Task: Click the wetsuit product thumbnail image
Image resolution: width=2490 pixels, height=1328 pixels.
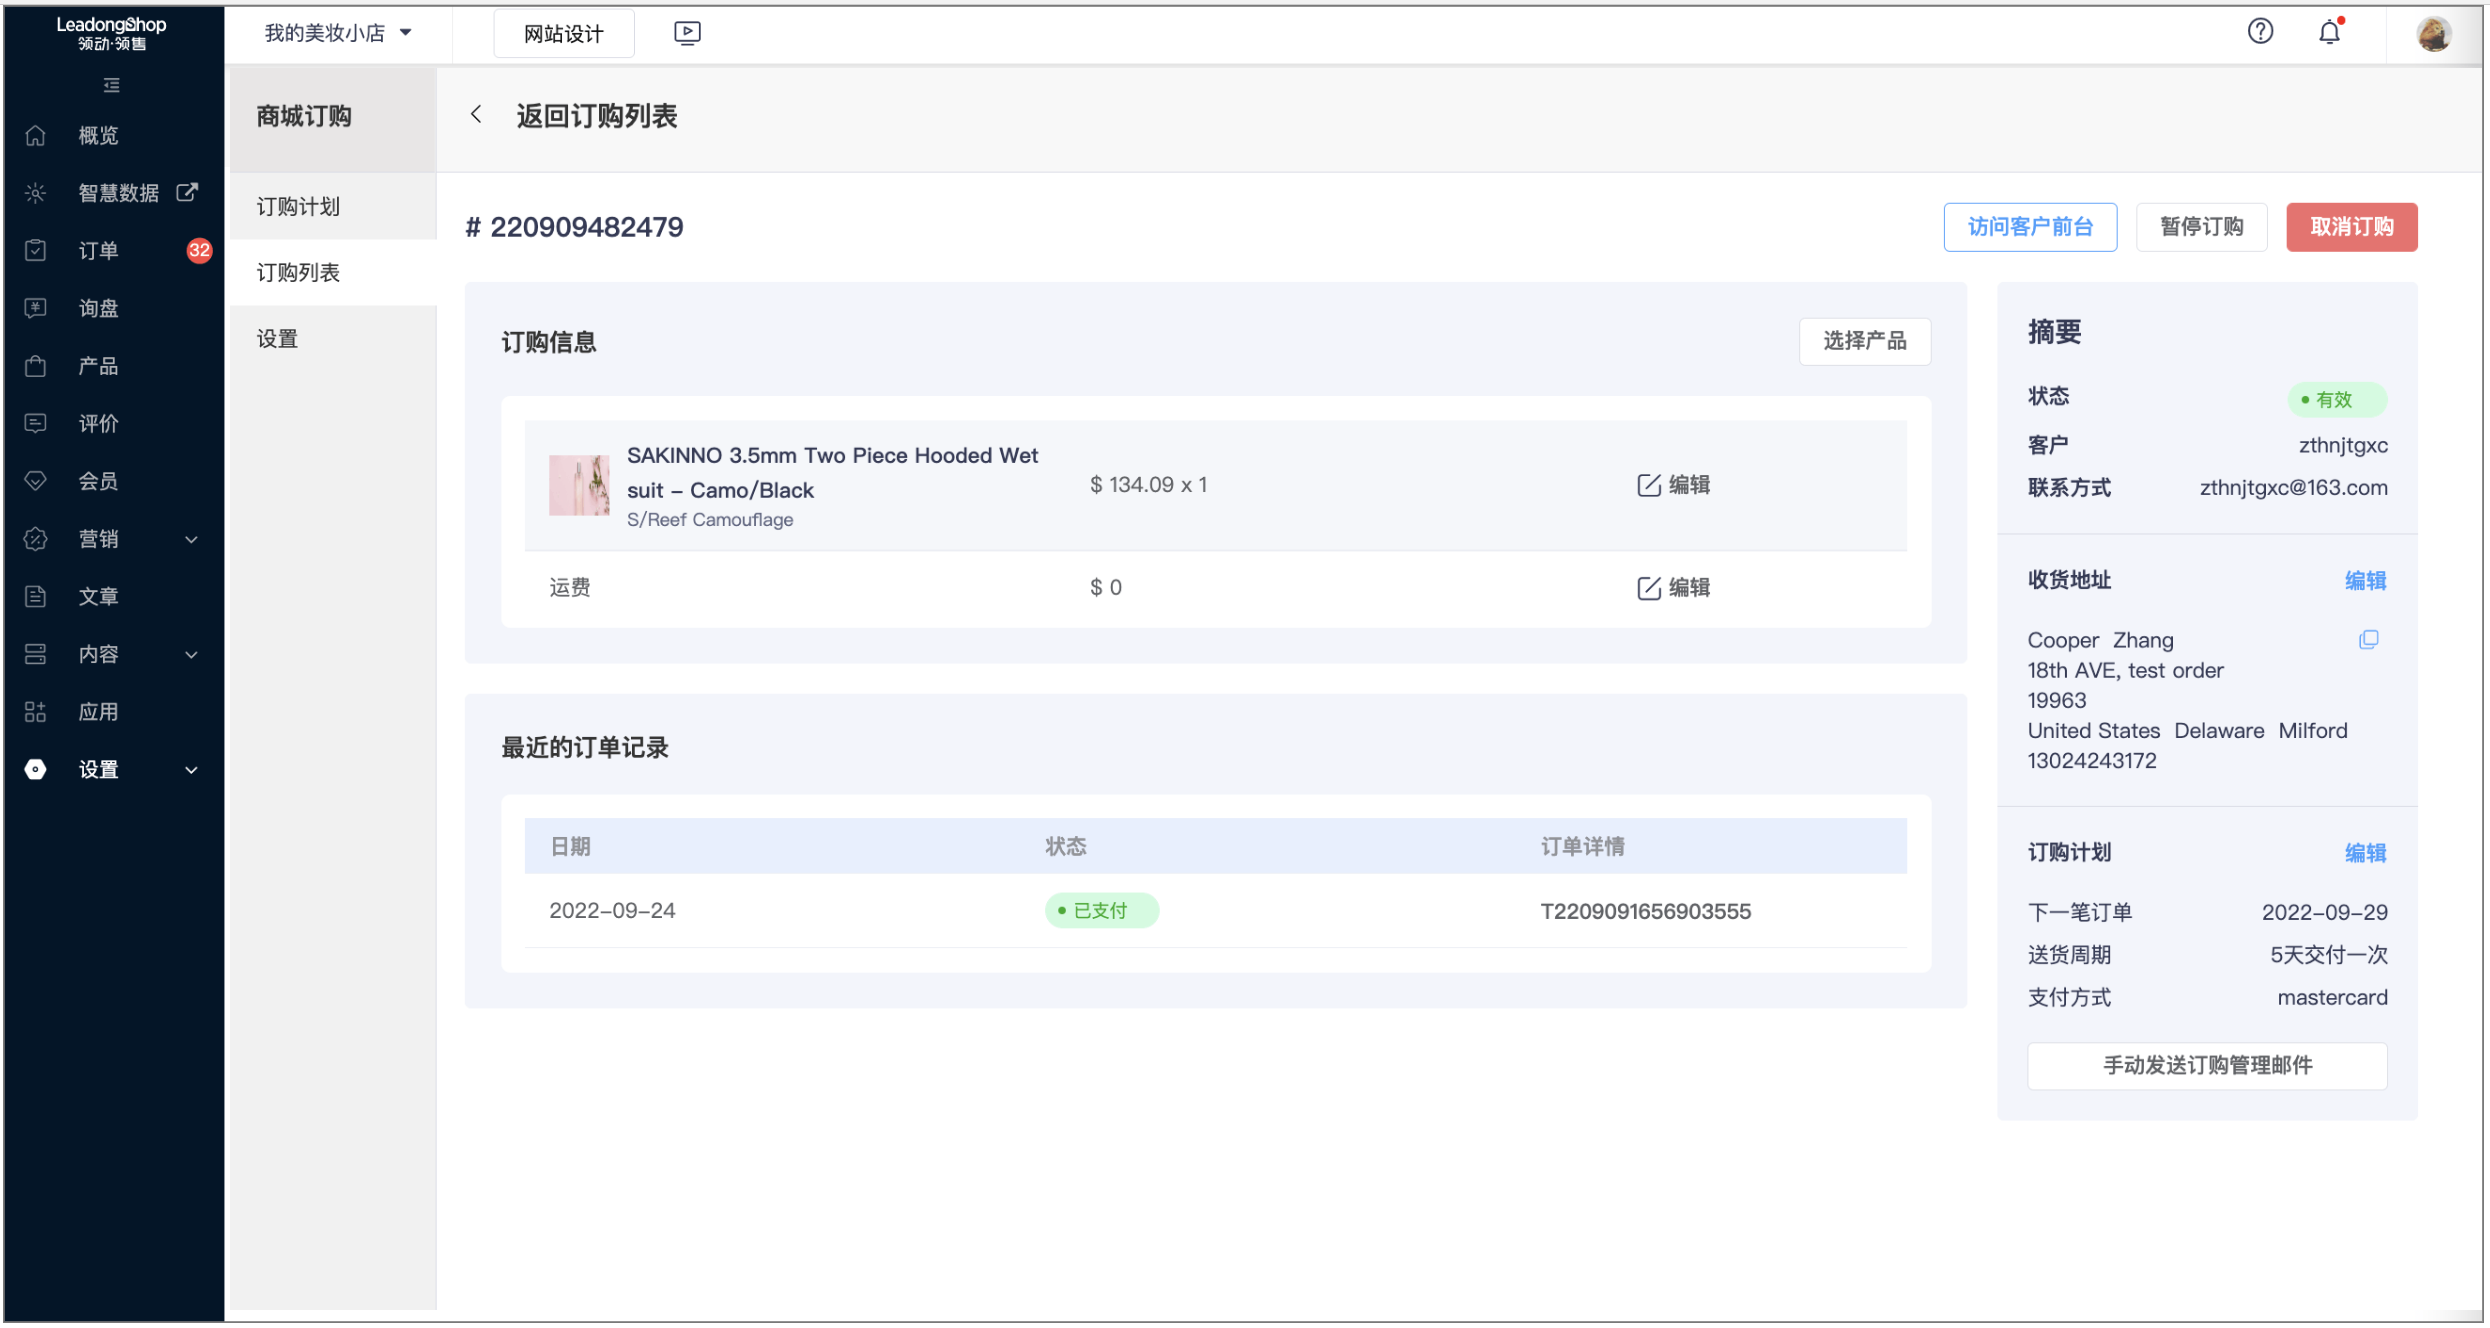Action: click(x=579, y=485)
